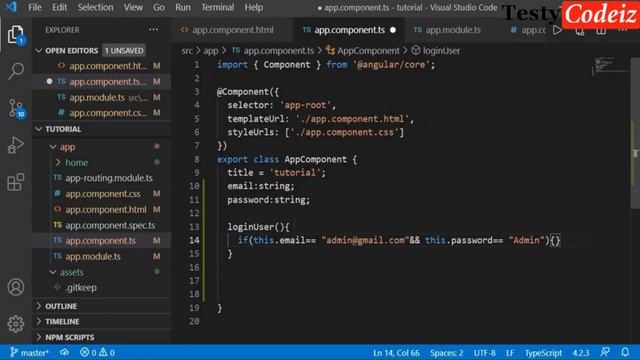Click the feedback icon in status bar

pyautogui.click(x=605, y=352)
